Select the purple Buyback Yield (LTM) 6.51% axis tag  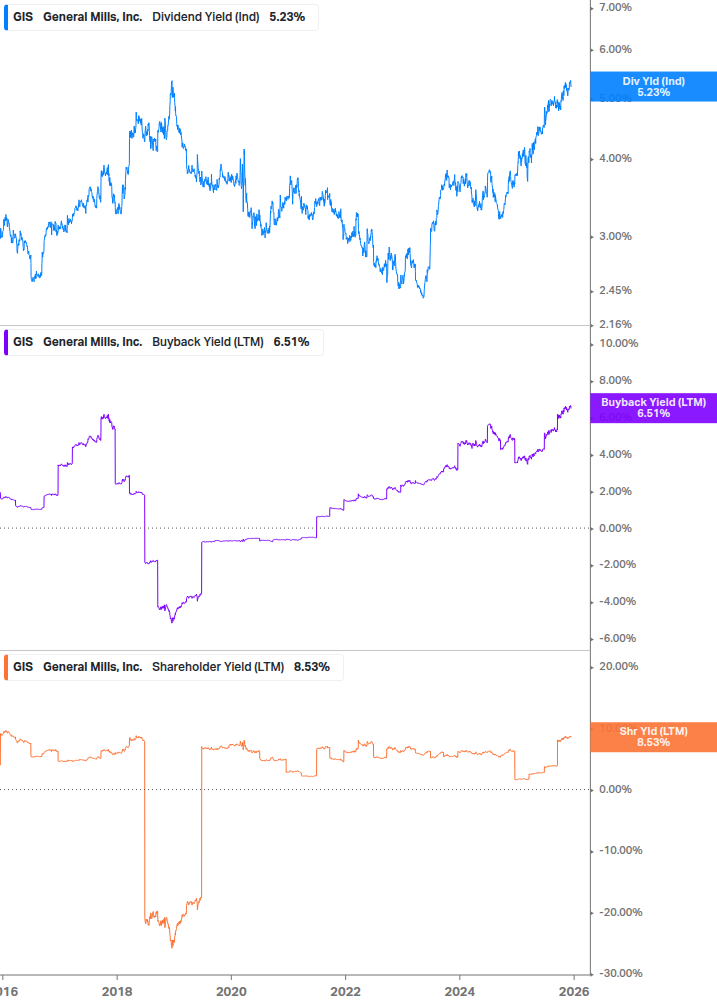653,408
